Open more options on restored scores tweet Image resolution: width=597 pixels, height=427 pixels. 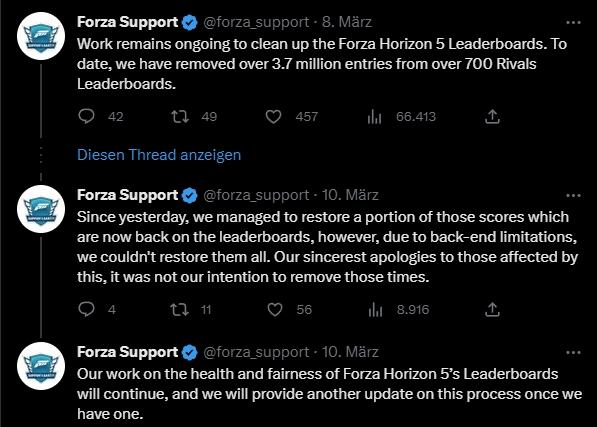573,196
